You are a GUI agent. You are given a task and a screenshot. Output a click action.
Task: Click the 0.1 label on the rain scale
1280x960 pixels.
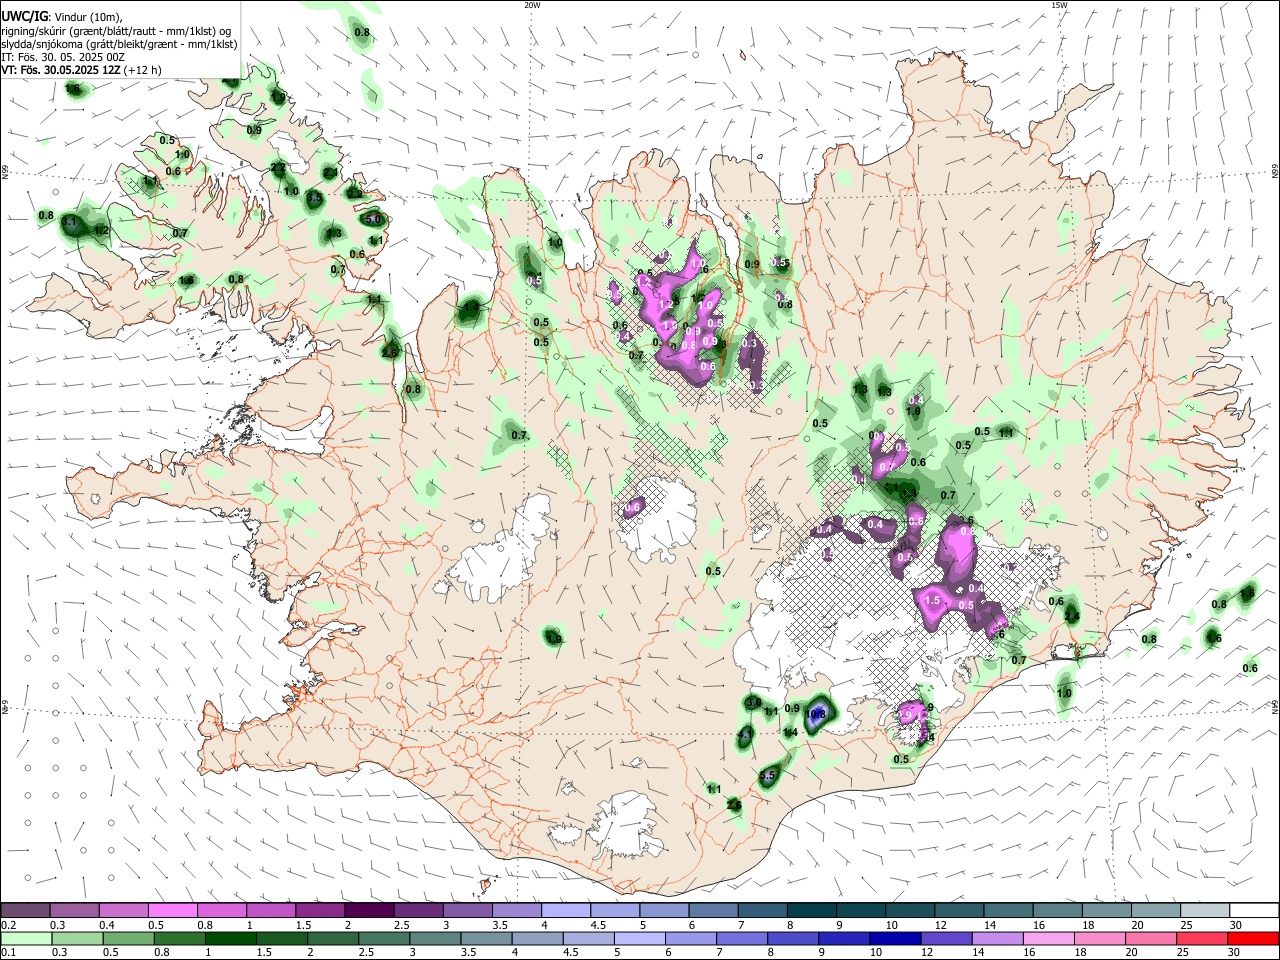coord(8,953)
